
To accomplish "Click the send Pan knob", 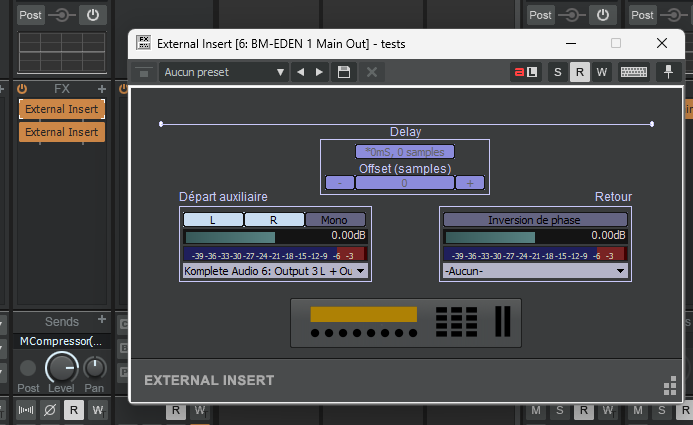I will coord(95,368).
